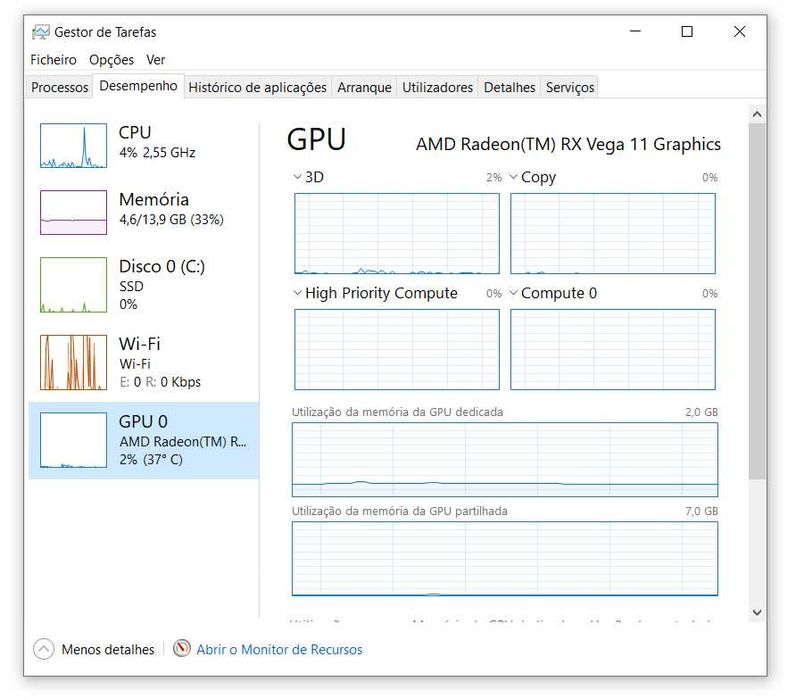Switch to the Arranque tab
This screenshot has height=700, width=804.
tap(364, 87)
